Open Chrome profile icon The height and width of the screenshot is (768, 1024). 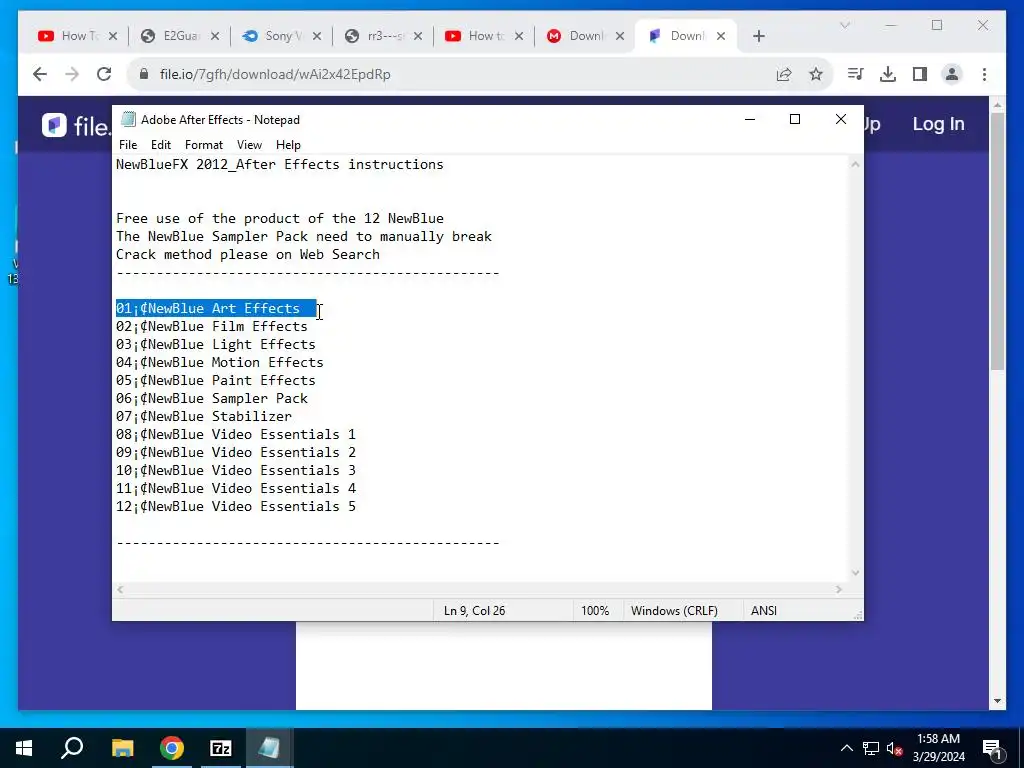[952, 74]
